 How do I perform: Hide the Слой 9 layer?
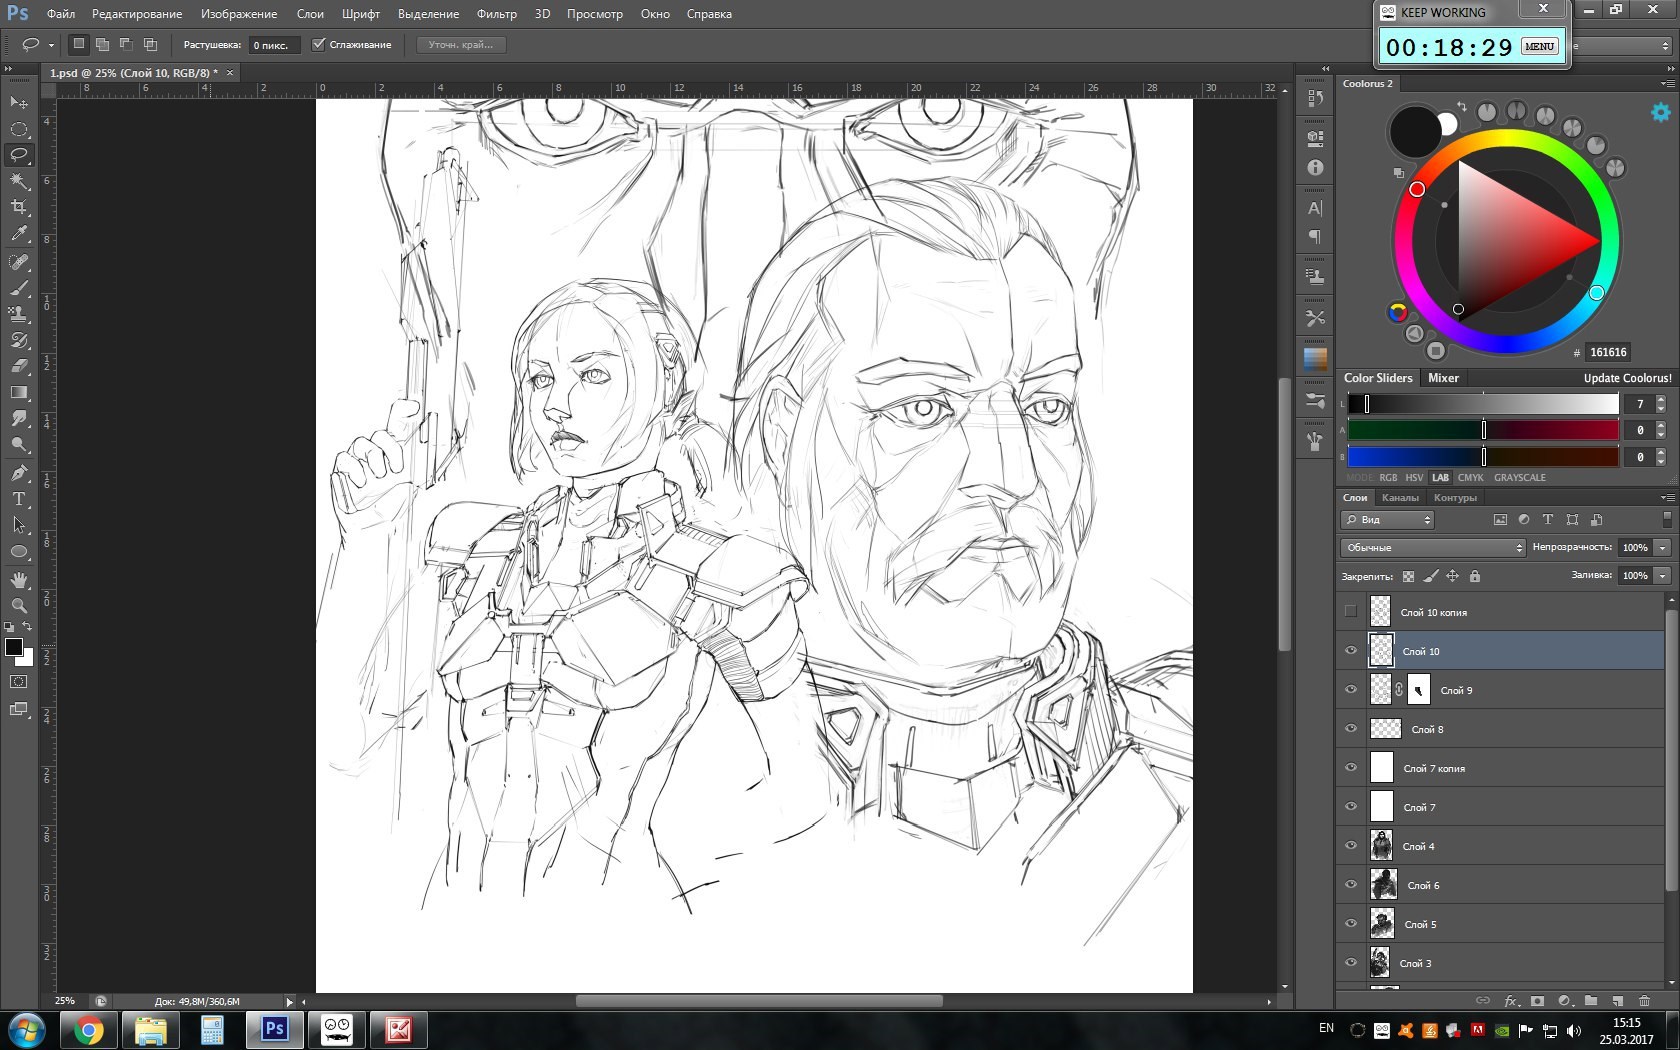tap(1351, 690)
